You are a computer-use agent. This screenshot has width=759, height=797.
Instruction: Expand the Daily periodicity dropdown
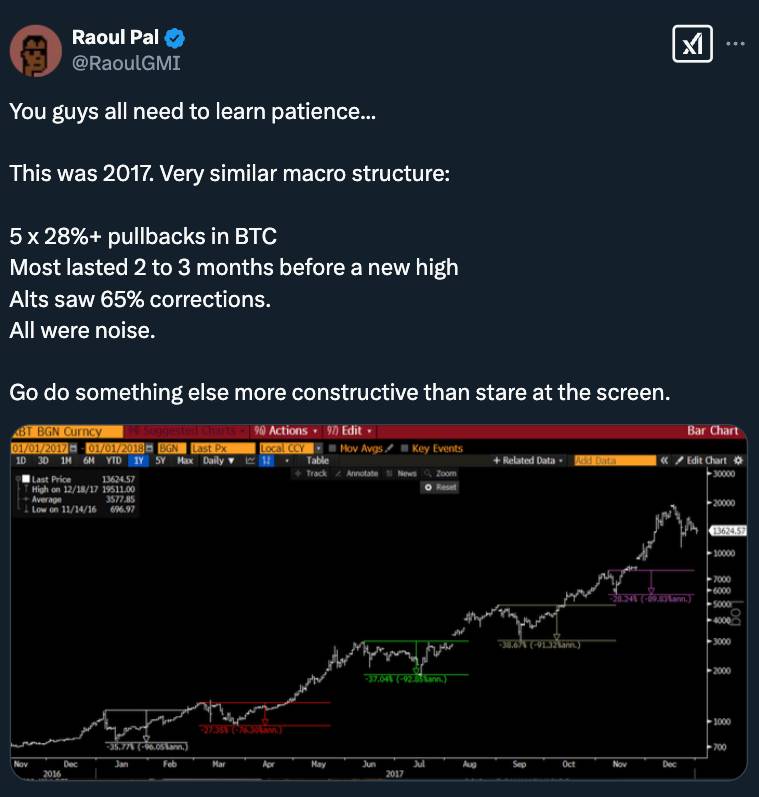[218, 461]
